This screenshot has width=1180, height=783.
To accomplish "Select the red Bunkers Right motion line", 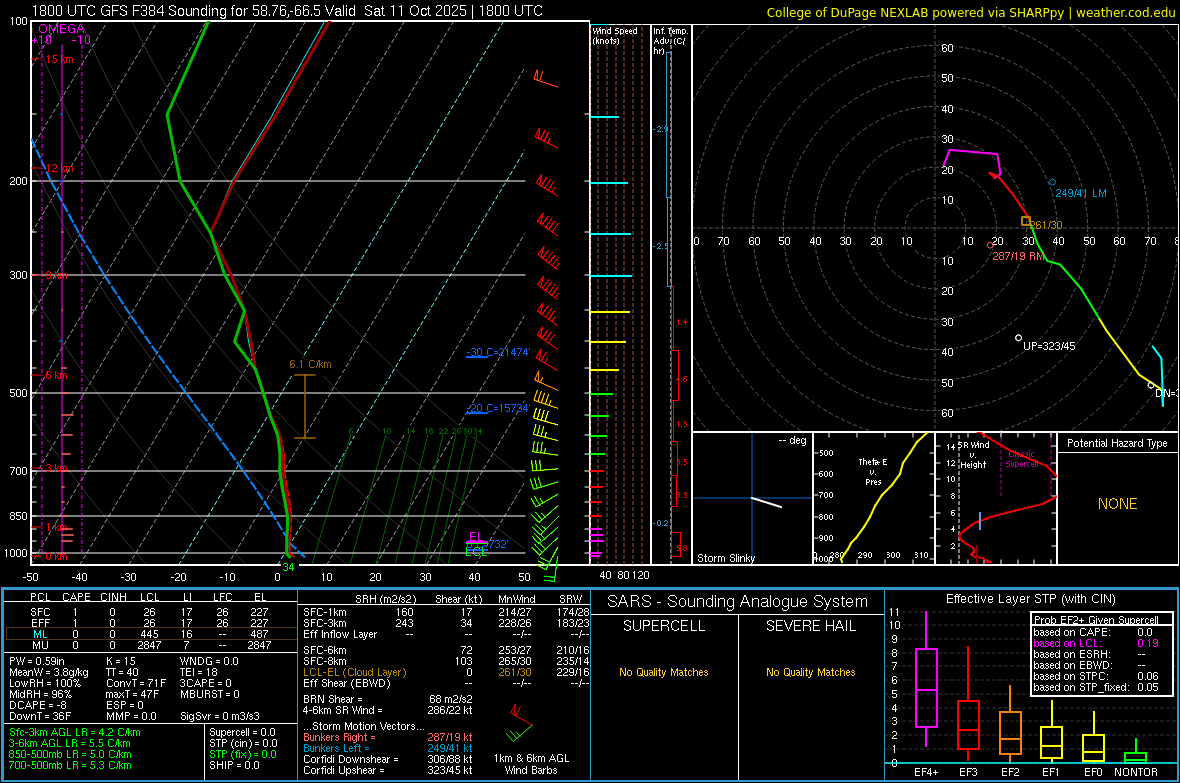I will pos(388,737).
